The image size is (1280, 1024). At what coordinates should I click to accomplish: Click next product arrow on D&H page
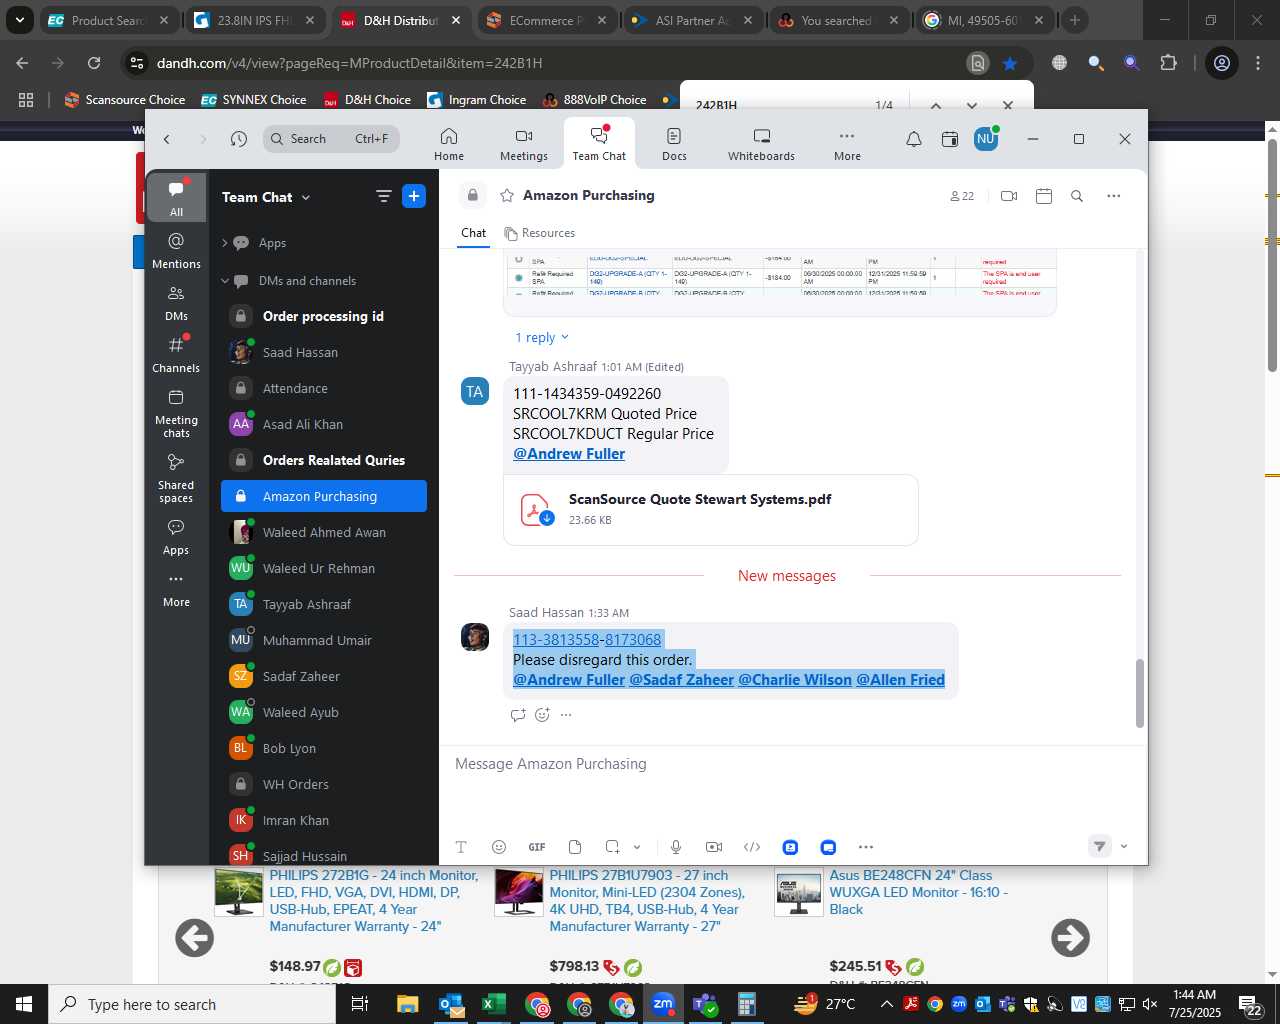(1070, 938)
